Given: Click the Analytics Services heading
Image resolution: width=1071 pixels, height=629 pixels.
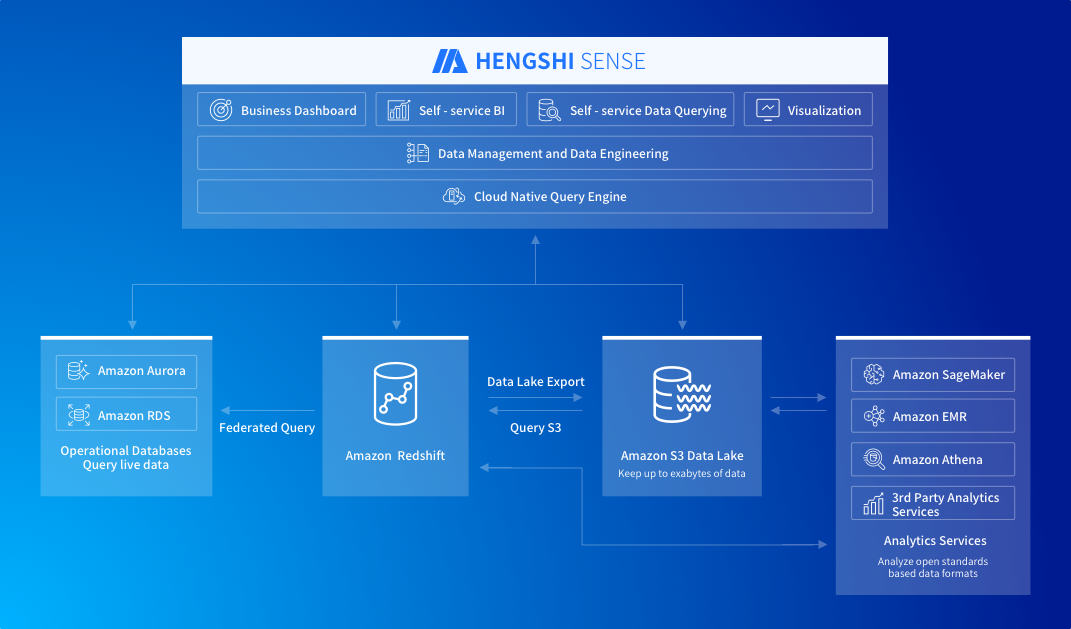Looking at the screenshot, I should tap(935, 541).
